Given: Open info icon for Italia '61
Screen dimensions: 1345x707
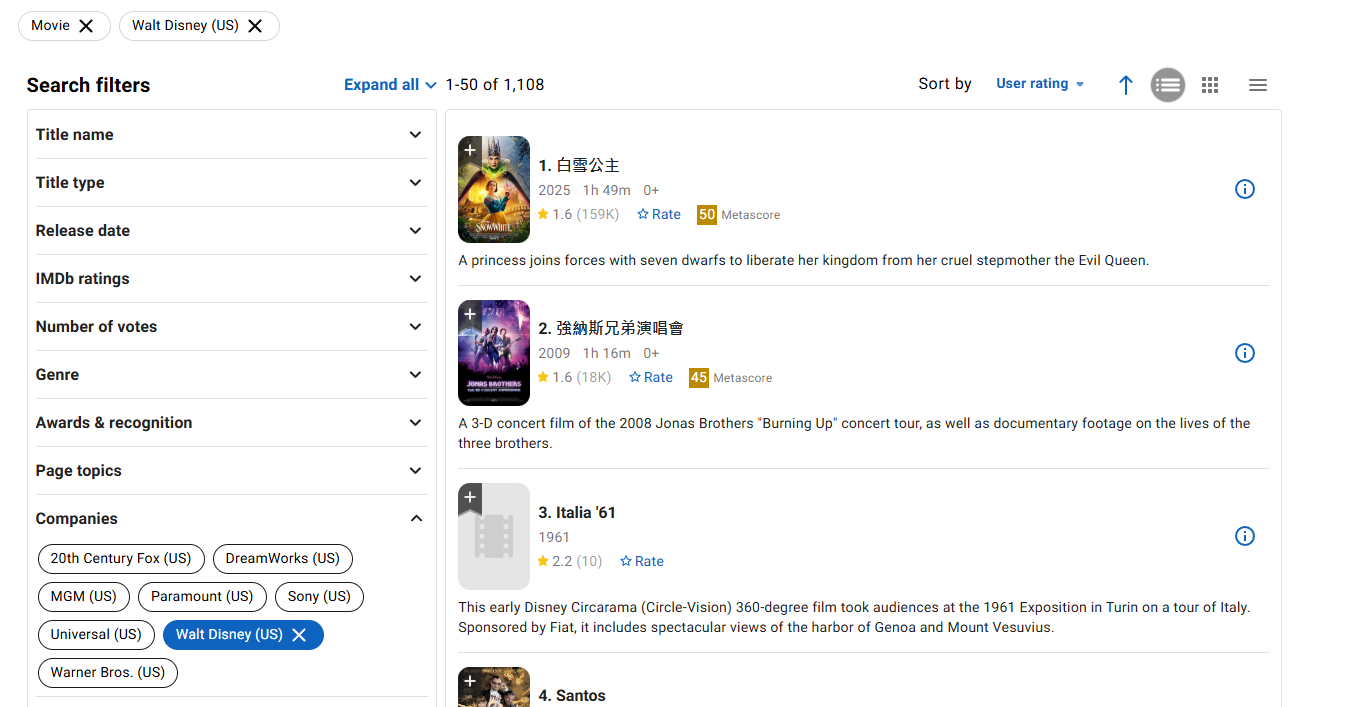Looking at the screenshot, I should point(1244,536).
